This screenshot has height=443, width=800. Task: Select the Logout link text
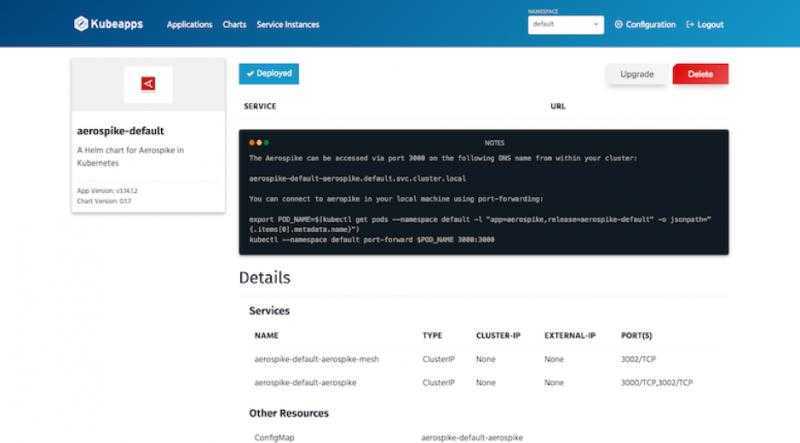tap(710, 24)
